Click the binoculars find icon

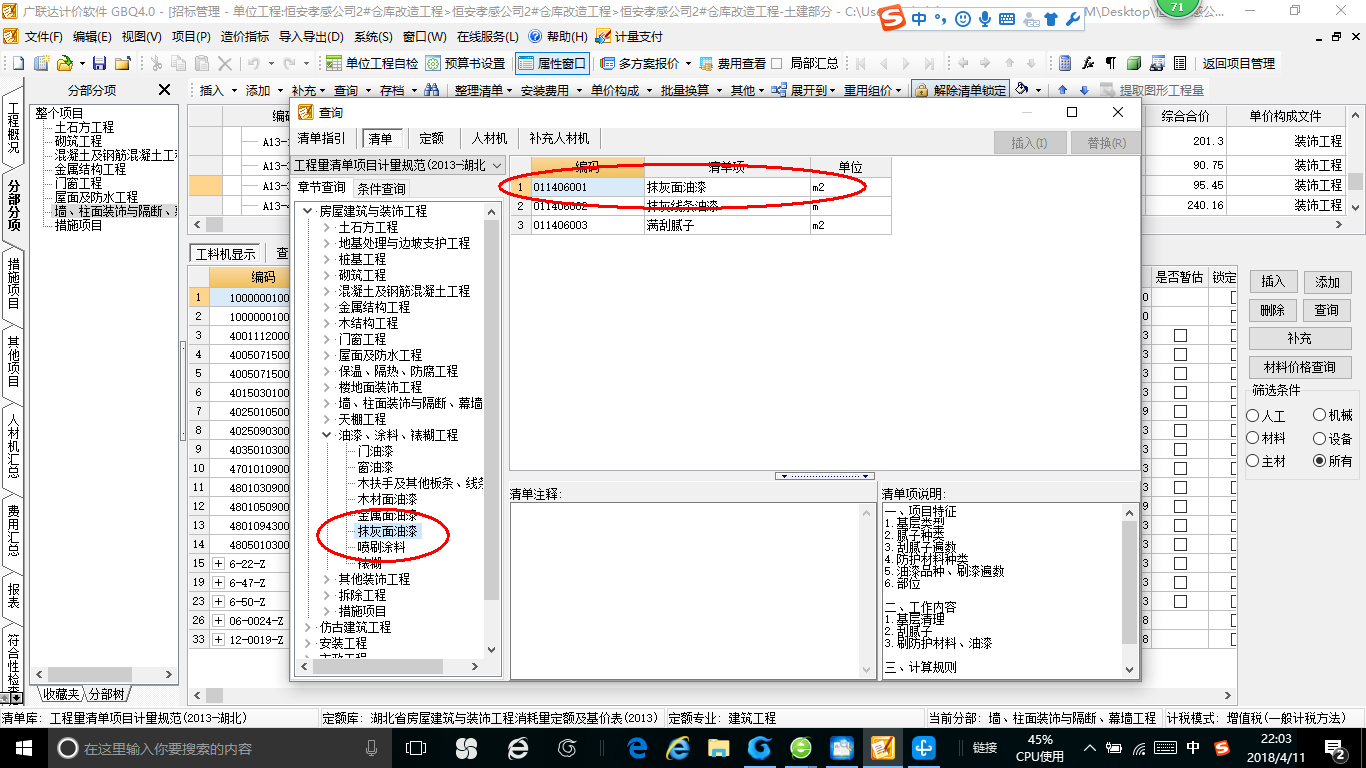(x=431, y=90)
